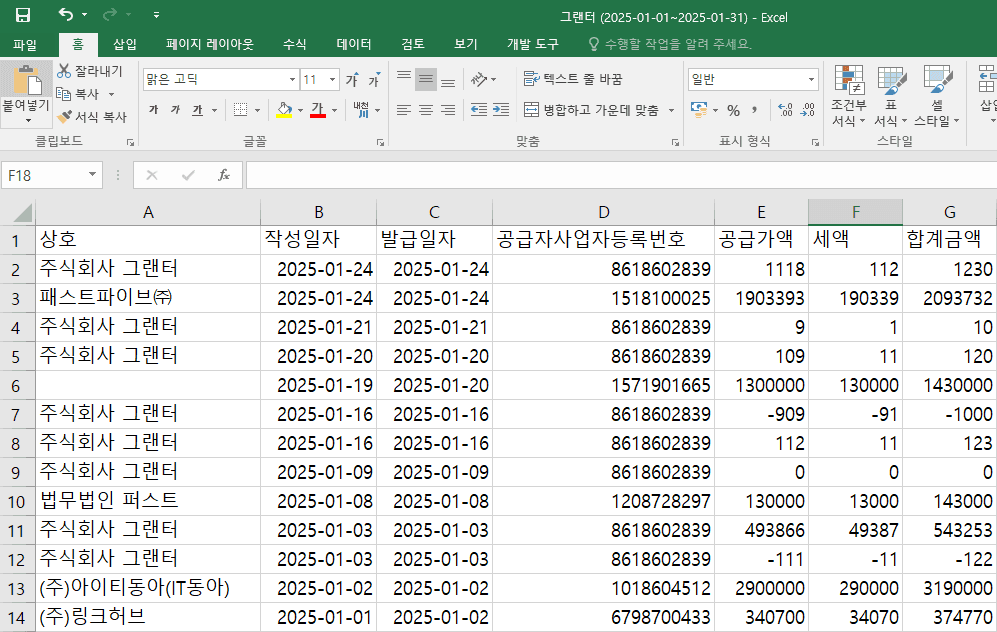The width and height of the screenshot is (997, 632).
Task: Align text to the top
Action: coord(404,79)
